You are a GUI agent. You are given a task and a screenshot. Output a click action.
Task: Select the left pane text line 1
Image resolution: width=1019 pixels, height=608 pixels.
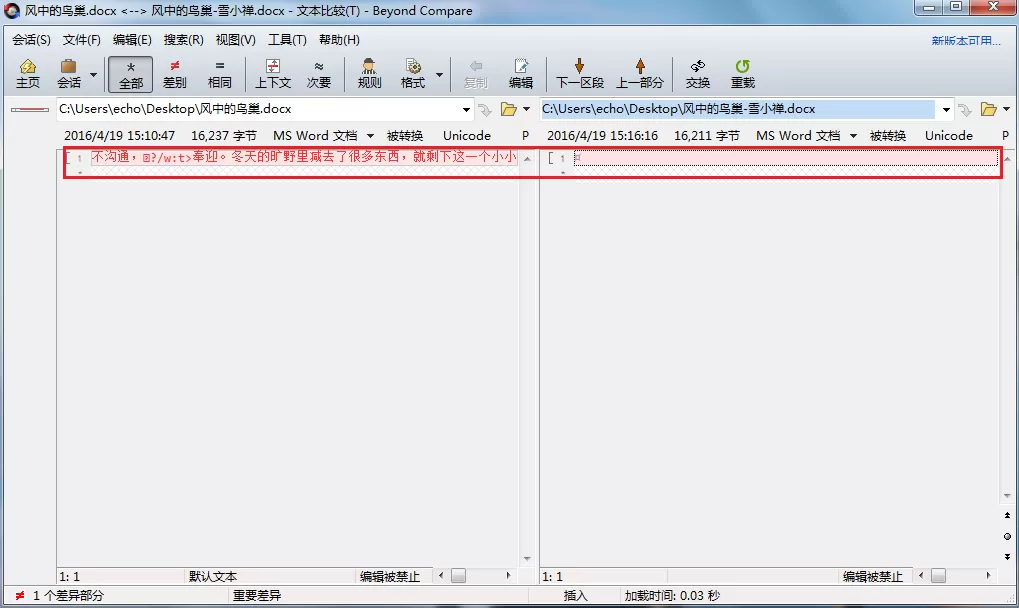tap(304, 157)
